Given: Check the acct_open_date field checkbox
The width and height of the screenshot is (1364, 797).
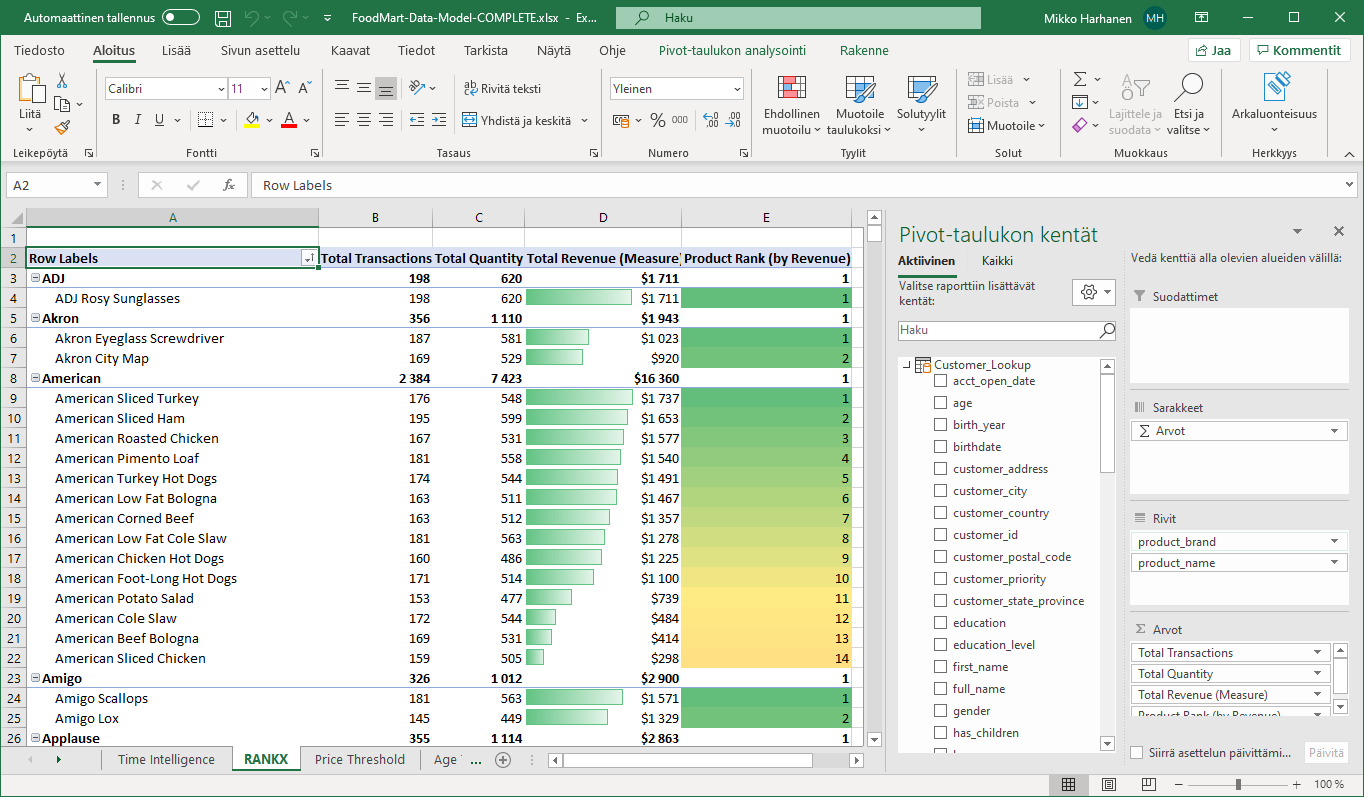Looking at the screenshot, I should (940, 381).
